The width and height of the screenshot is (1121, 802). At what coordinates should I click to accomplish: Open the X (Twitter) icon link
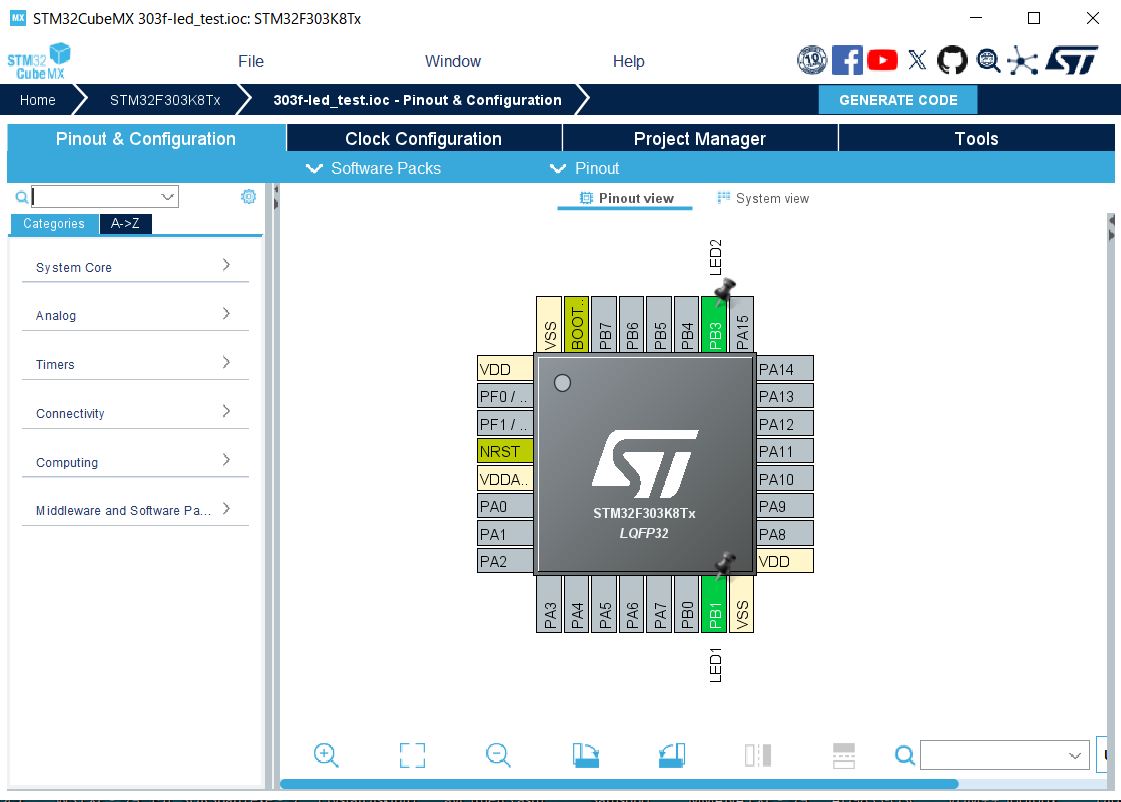click(x=917, y=60)
